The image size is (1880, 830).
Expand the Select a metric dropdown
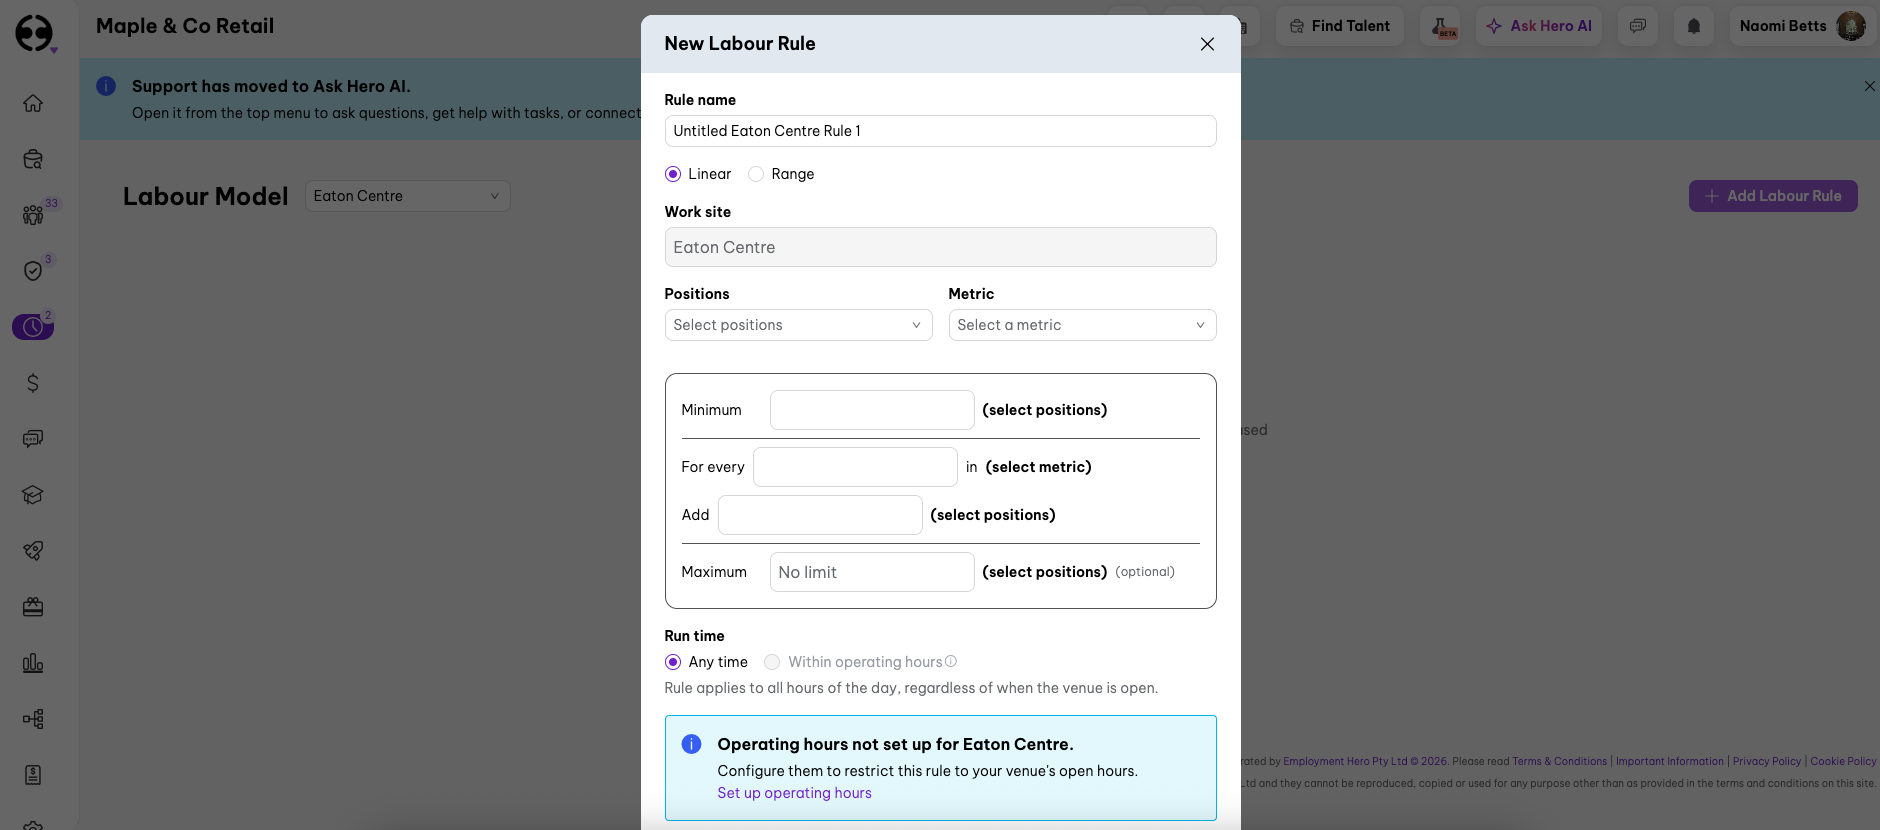click(1082, 325)
